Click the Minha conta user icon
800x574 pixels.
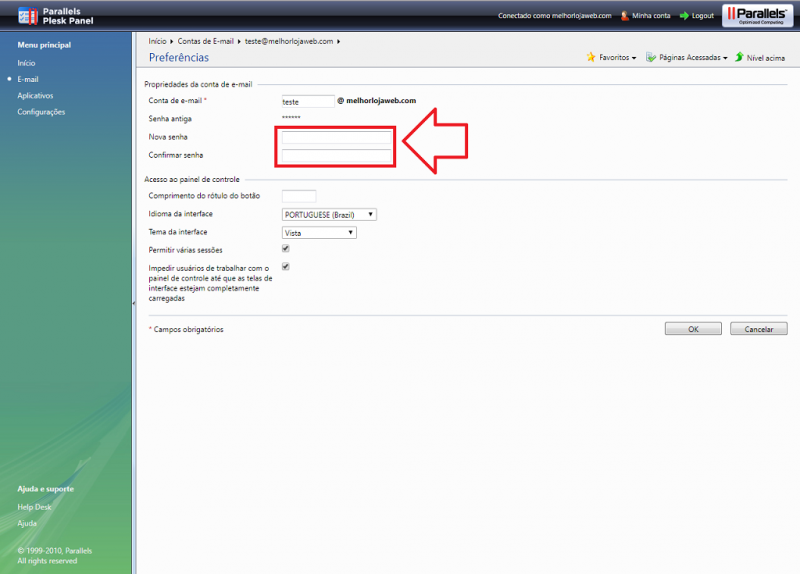click(624, 16)
